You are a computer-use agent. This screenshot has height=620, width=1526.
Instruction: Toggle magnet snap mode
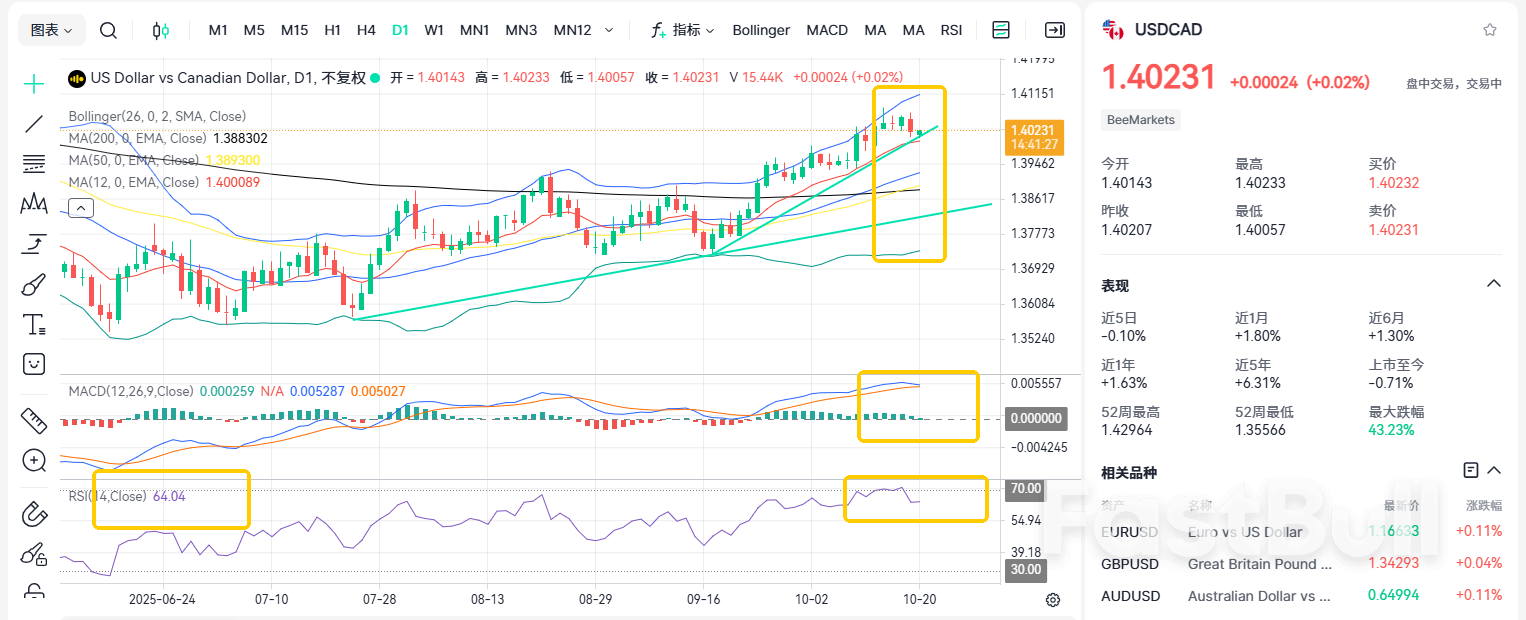pos(34,515)
